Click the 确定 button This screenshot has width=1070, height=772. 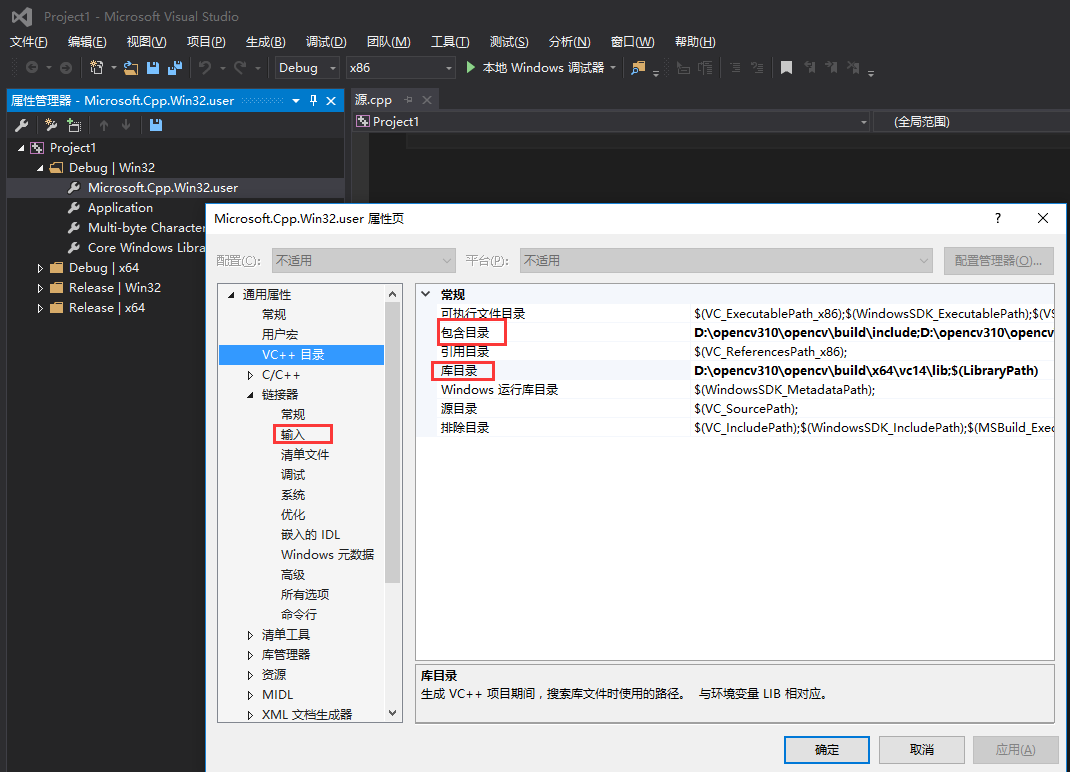827,749
